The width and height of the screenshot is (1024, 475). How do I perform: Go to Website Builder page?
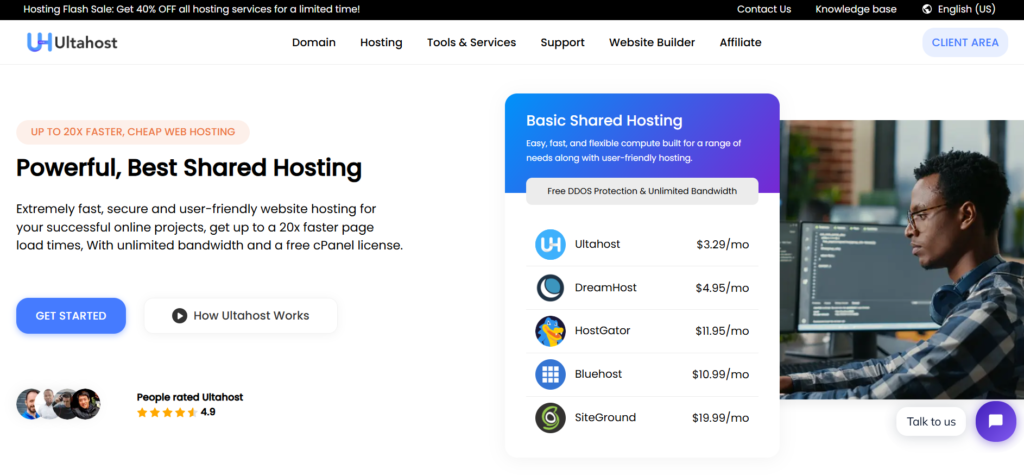tap(652, 43)
